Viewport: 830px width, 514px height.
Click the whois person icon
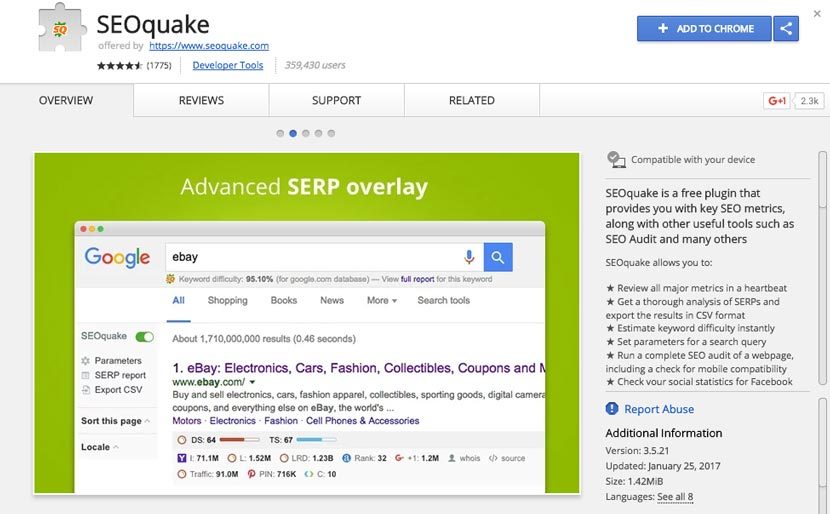[452, 458]
